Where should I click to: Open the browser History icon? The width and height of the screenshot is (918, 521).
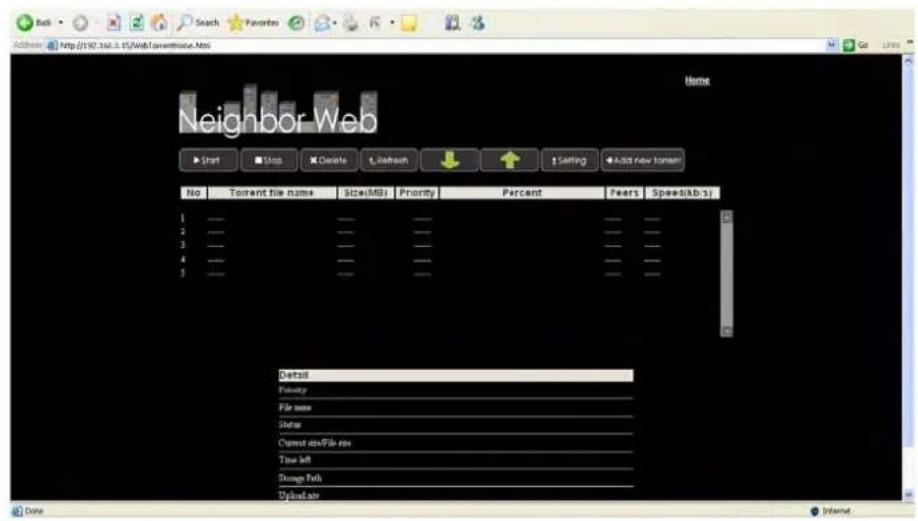pos(296,23)
